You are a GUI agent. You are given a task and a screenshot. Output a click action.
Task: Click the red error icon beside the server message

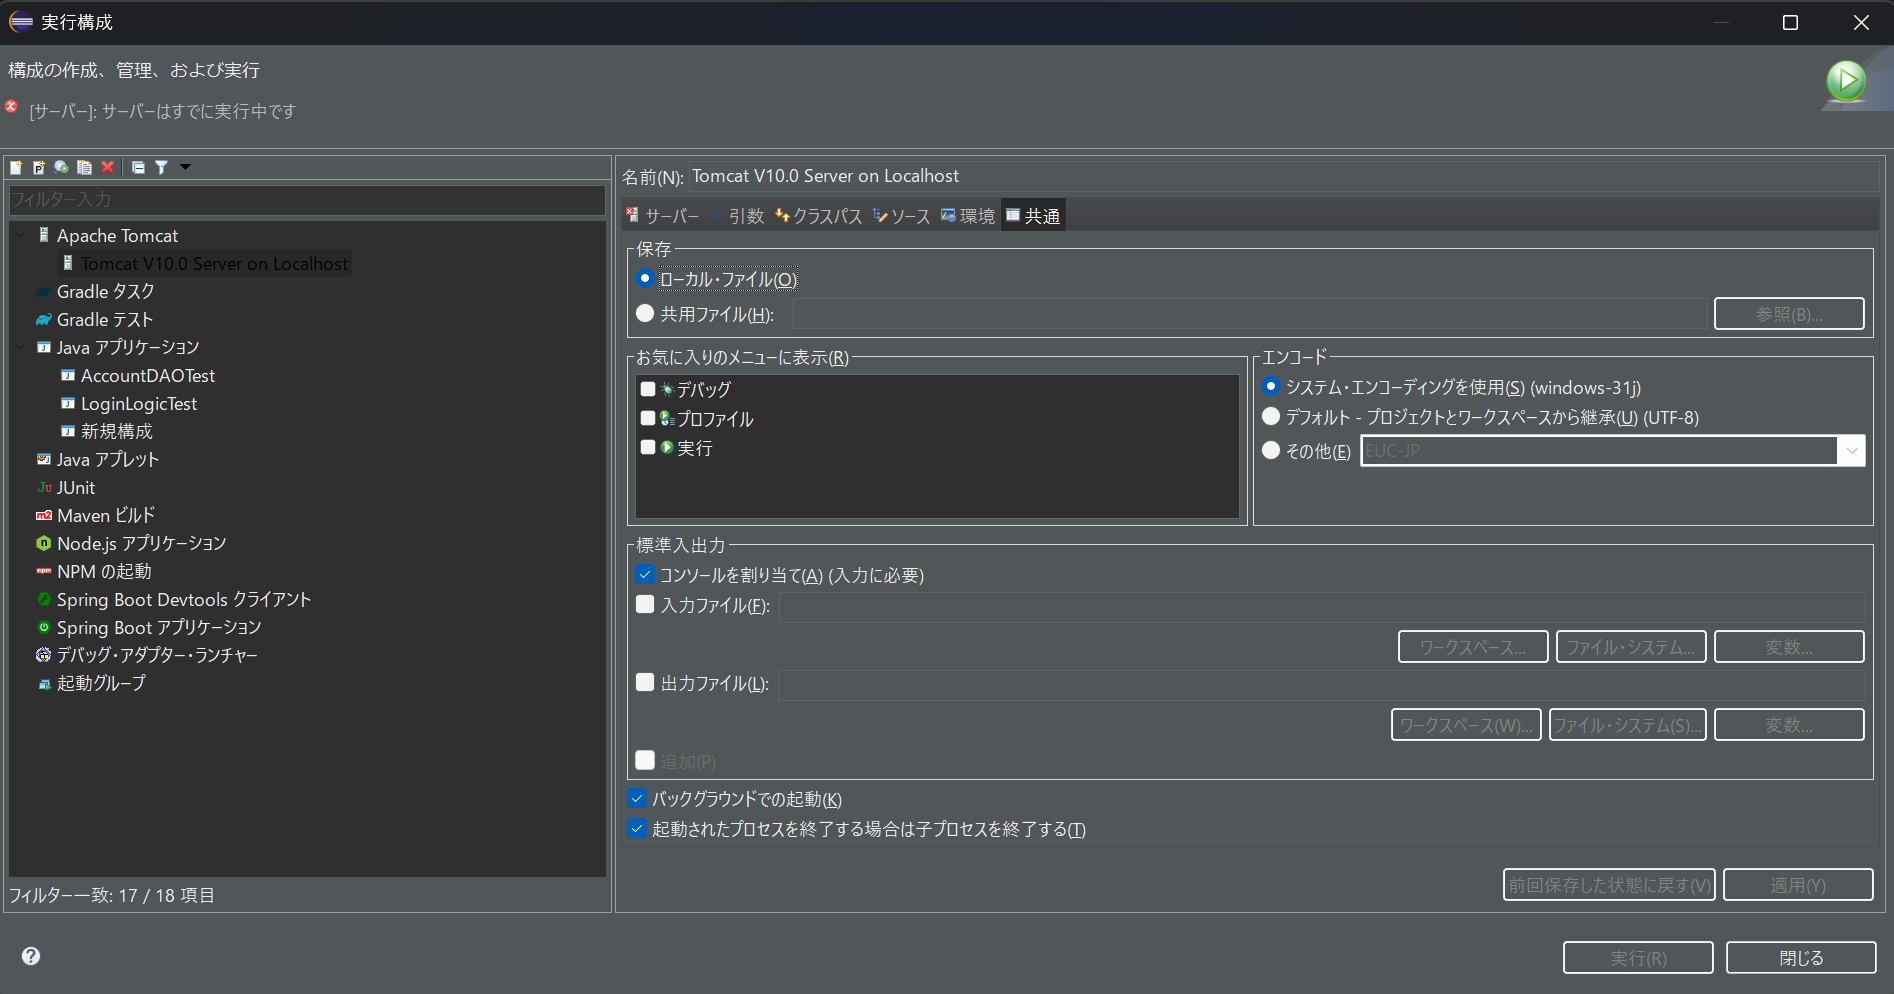[x=12, y=107]
